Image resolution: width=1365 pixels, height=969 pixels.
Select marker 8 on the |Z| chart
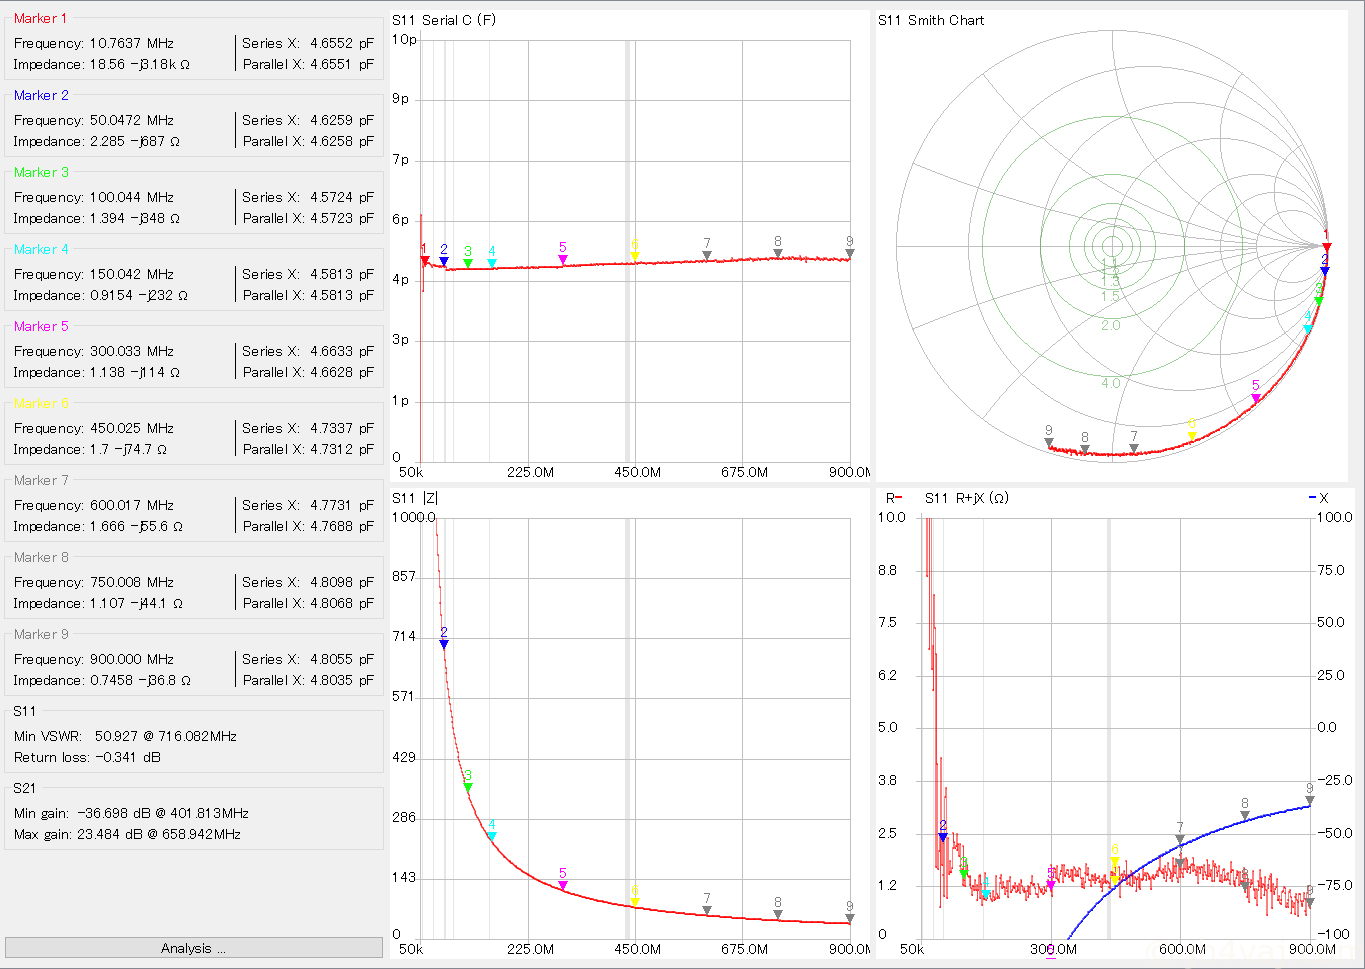778,914
